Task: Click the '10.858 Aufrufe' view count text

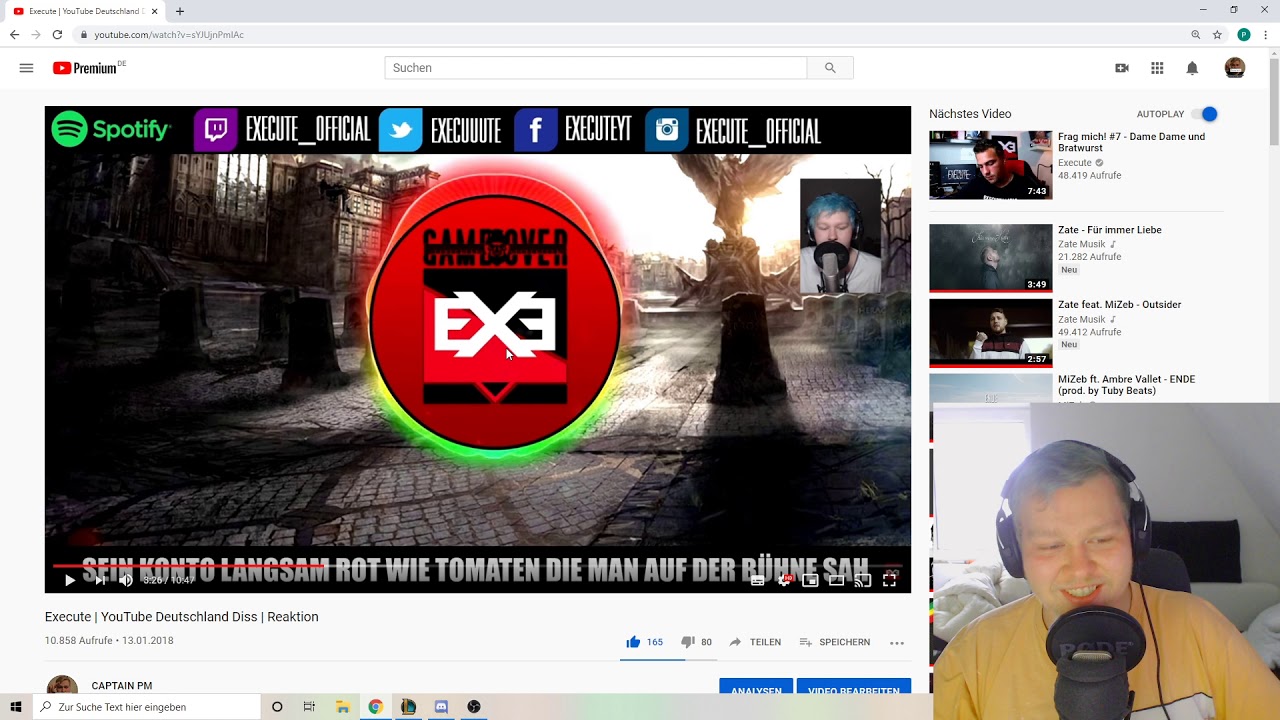Action: pyautogui.click(x=79, y=641)
